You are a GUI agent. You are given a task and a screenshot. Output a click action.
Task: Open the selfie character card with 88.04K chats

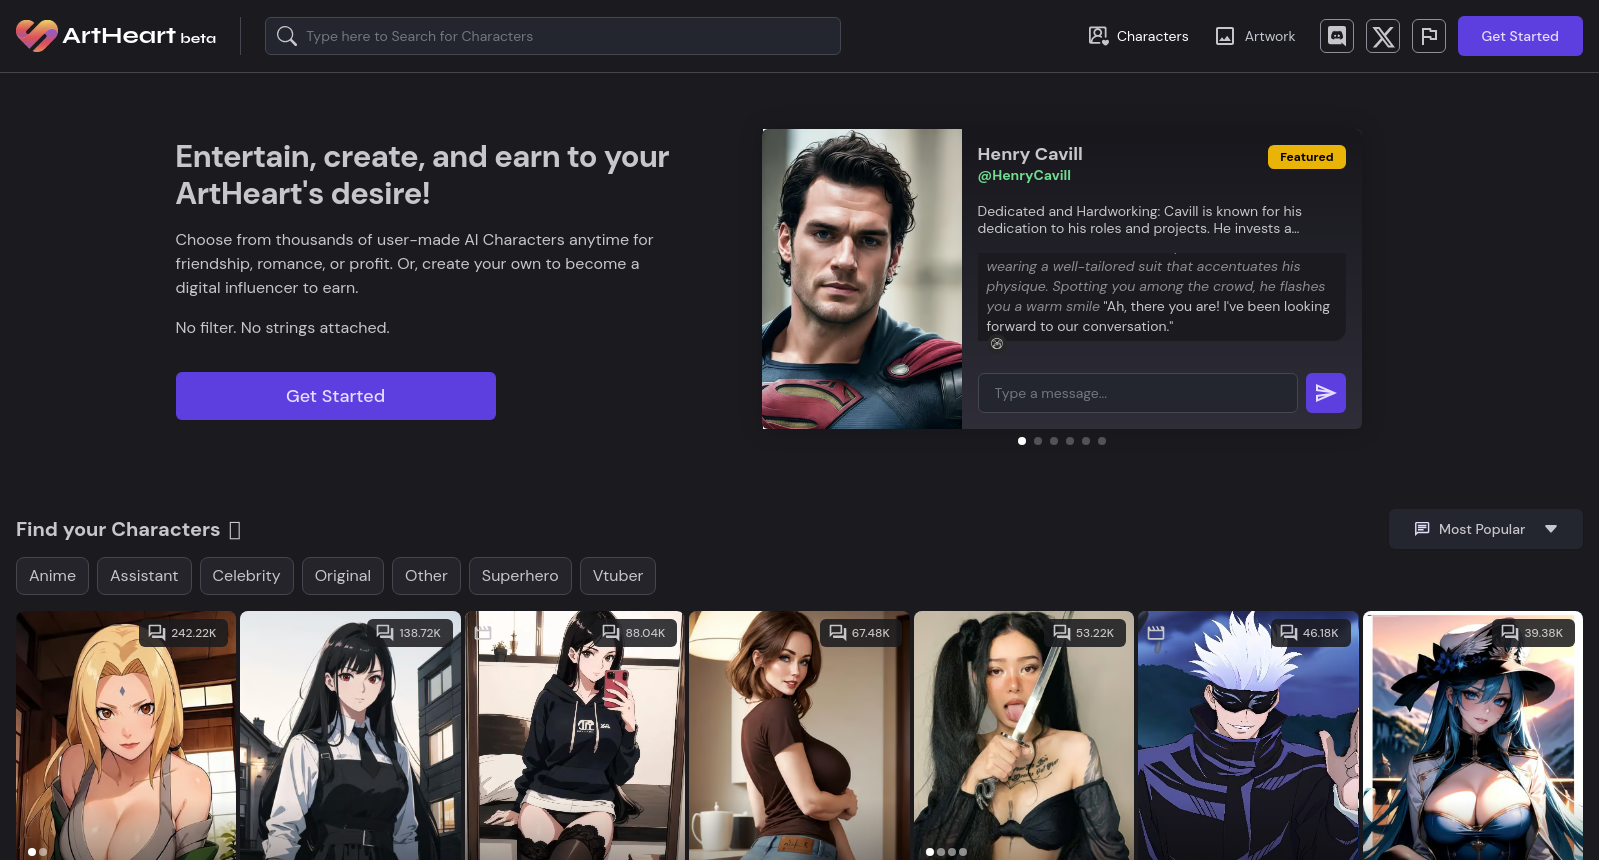coord(575,736)
